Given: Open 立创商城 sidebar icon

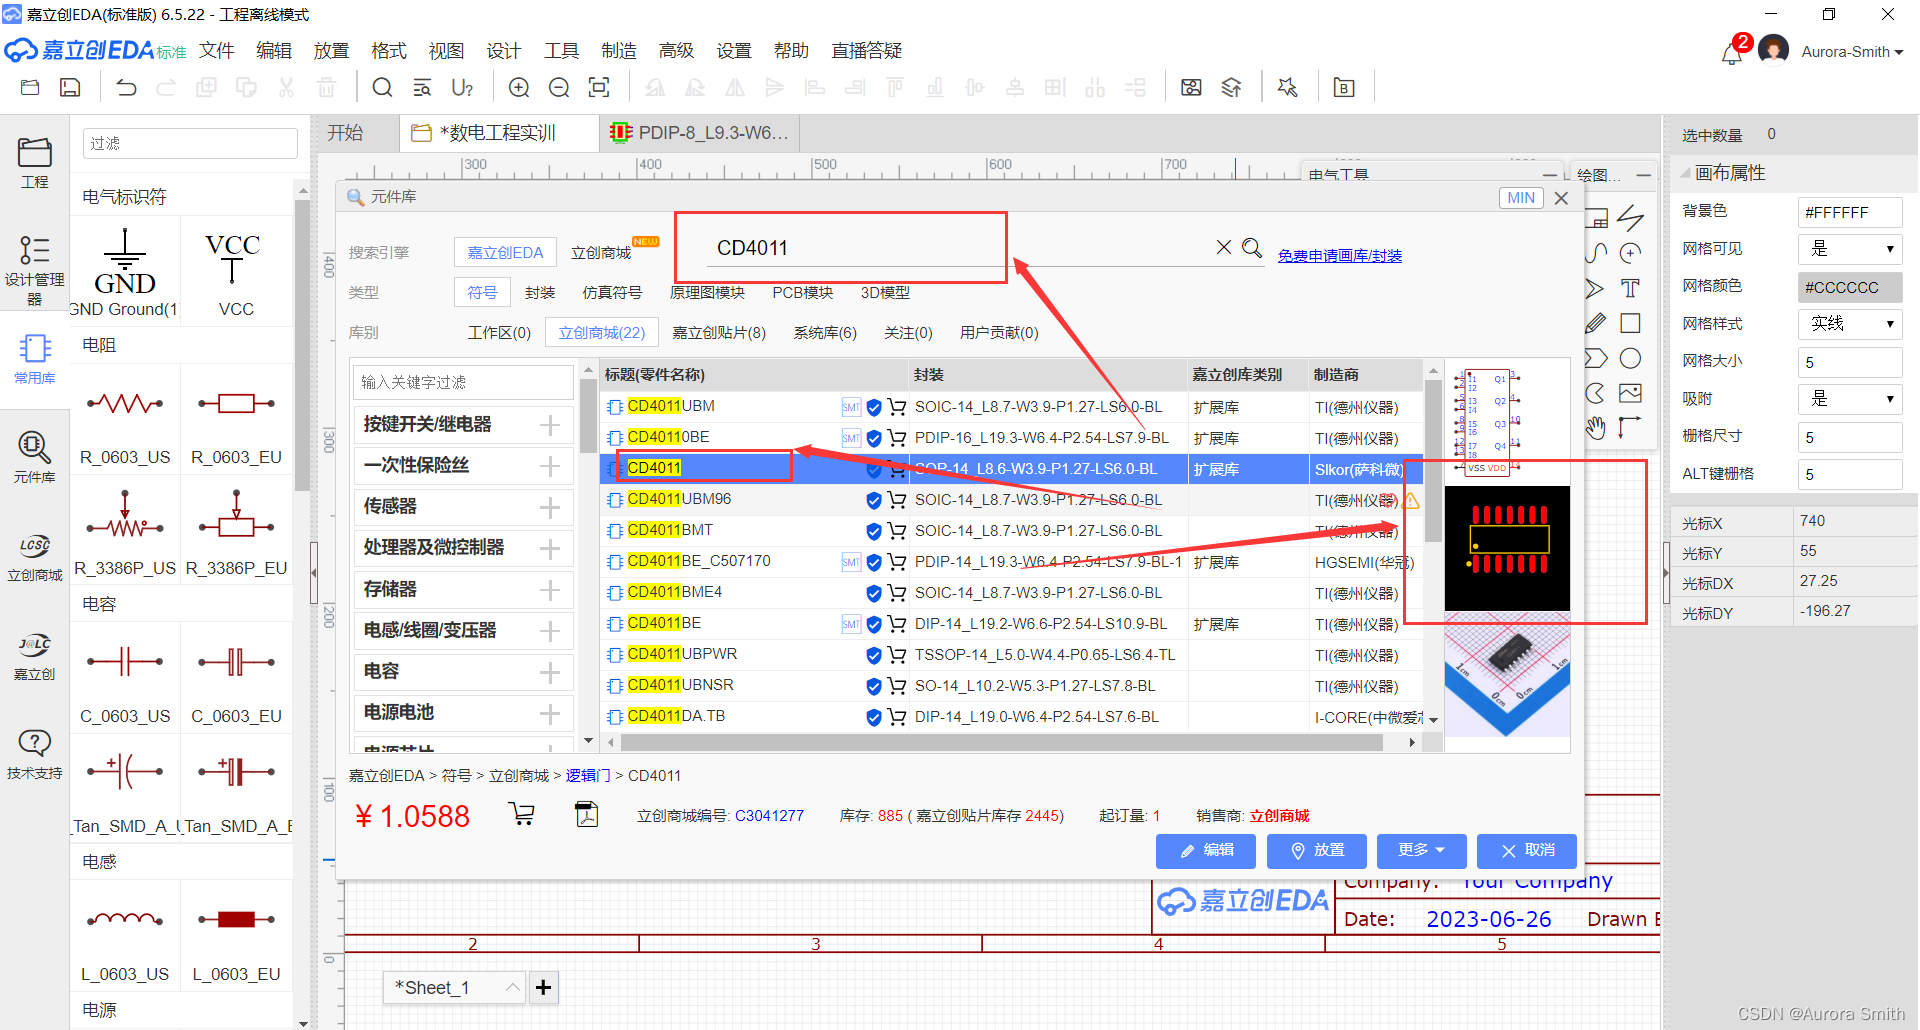Looking at the screenshot, I should (34, 556).
